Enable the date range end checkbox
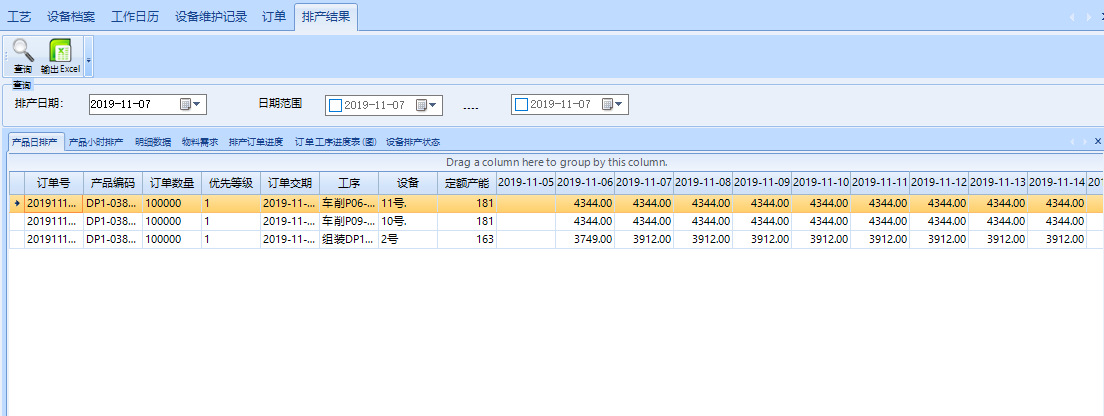 [520, 104]
